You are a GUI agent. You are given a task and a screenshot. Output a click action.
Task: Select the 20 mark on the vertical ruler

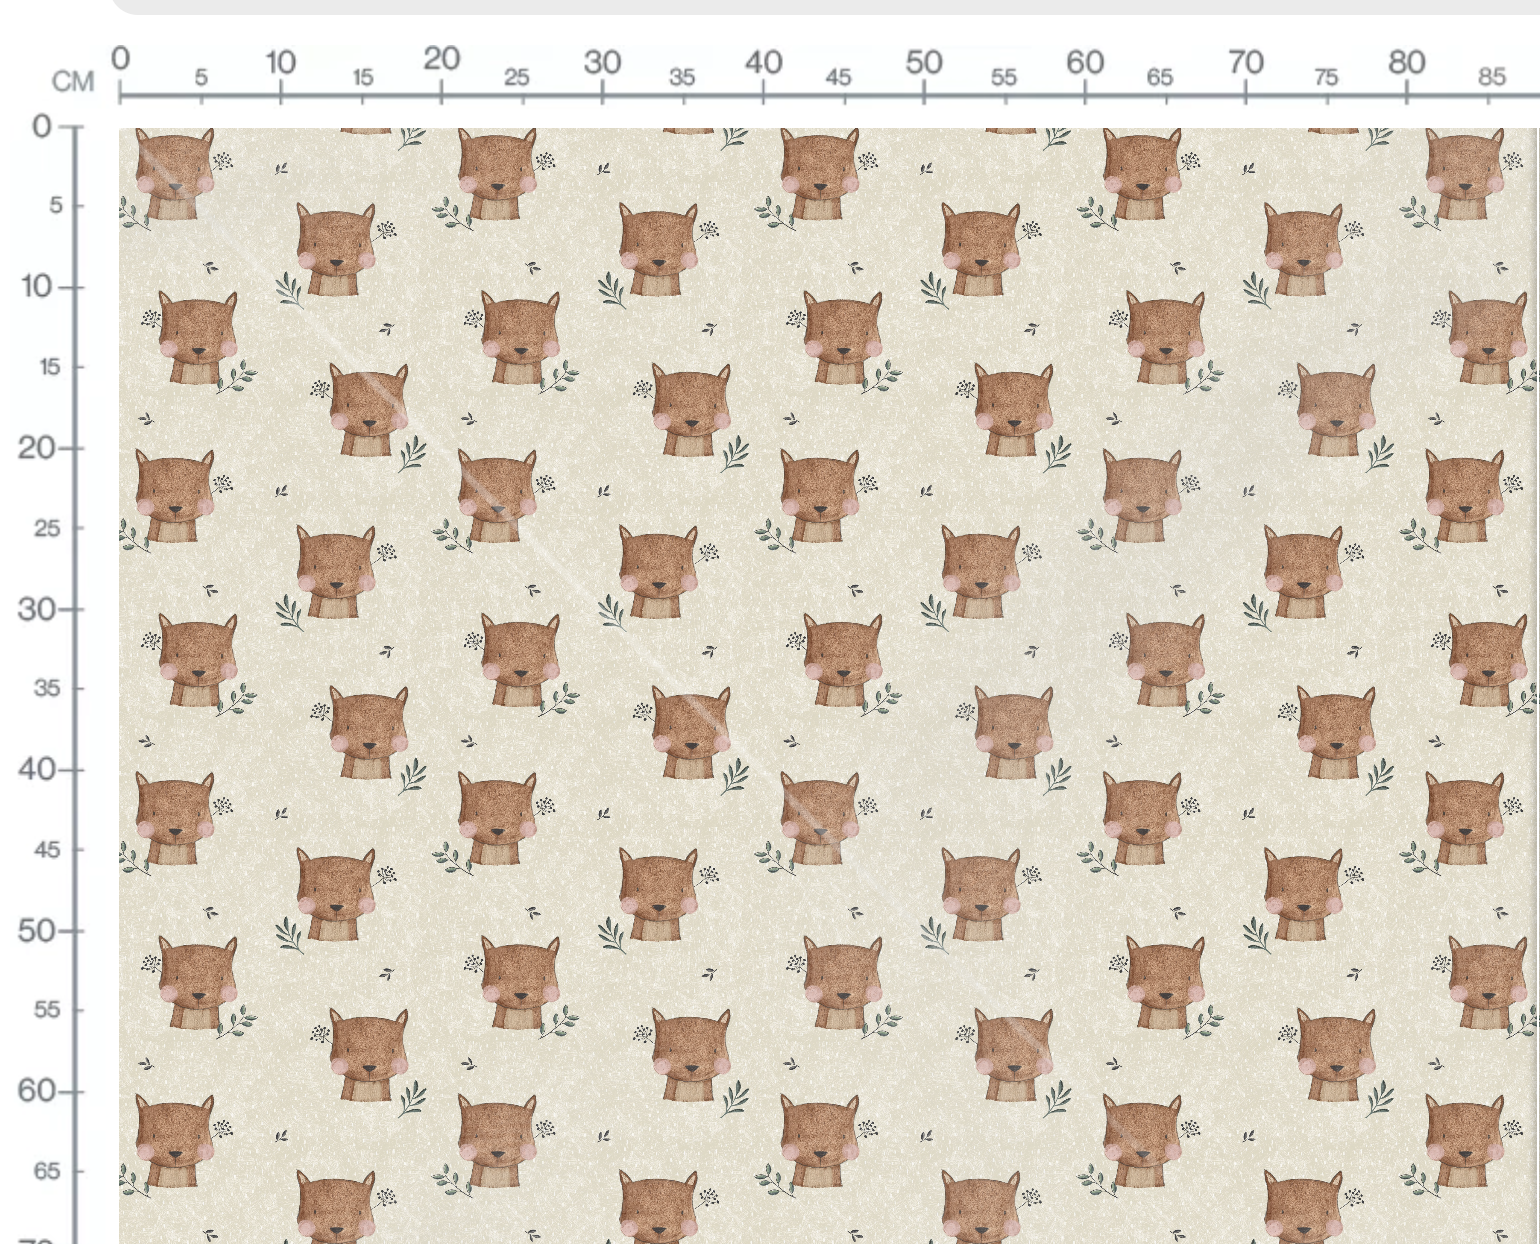click(37, 448)
